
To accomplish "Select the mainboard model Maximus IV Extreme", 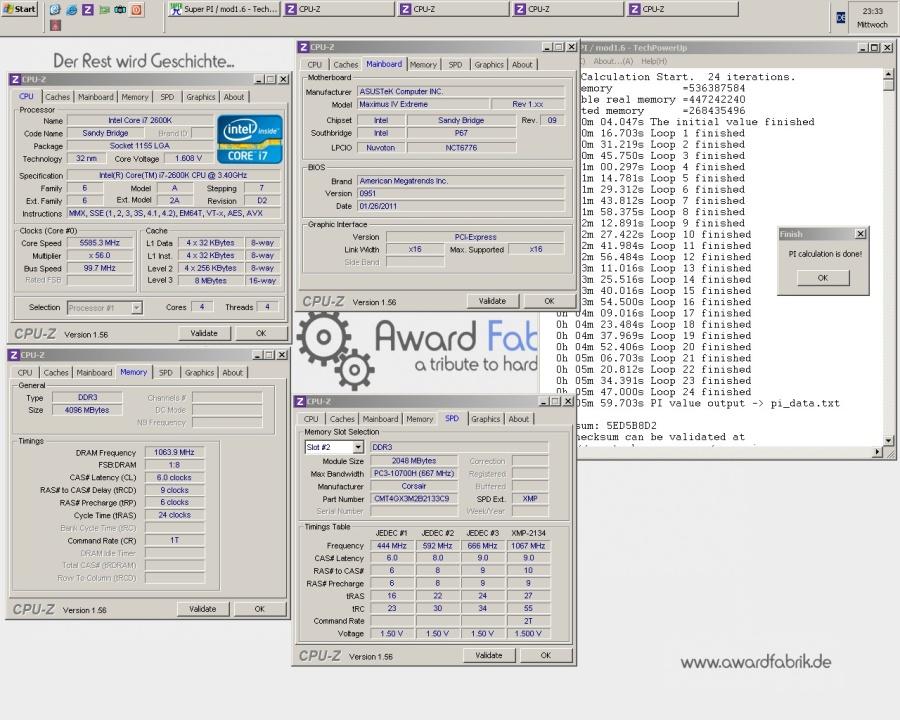I will pos(424,104).
